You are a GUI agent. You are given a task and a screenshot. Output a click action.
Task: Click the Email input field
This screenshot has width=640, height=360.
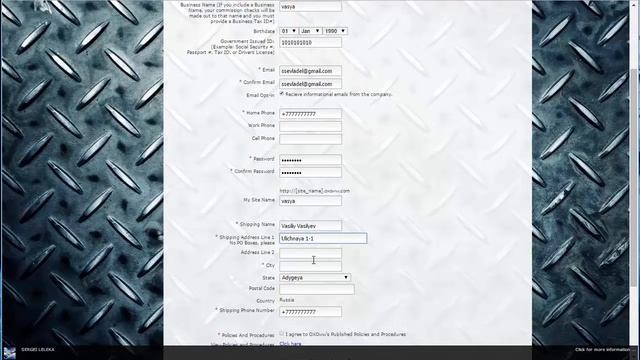pyautogui.click(x=310, y=71)
